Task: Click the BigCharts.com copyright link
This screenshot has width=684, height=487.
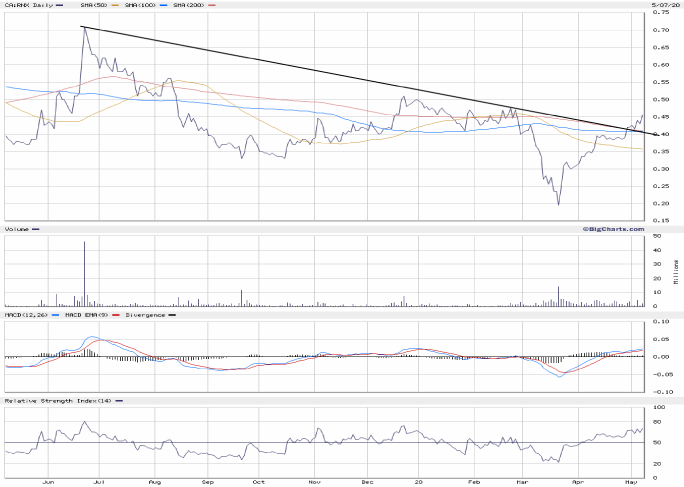Action: 613,229
